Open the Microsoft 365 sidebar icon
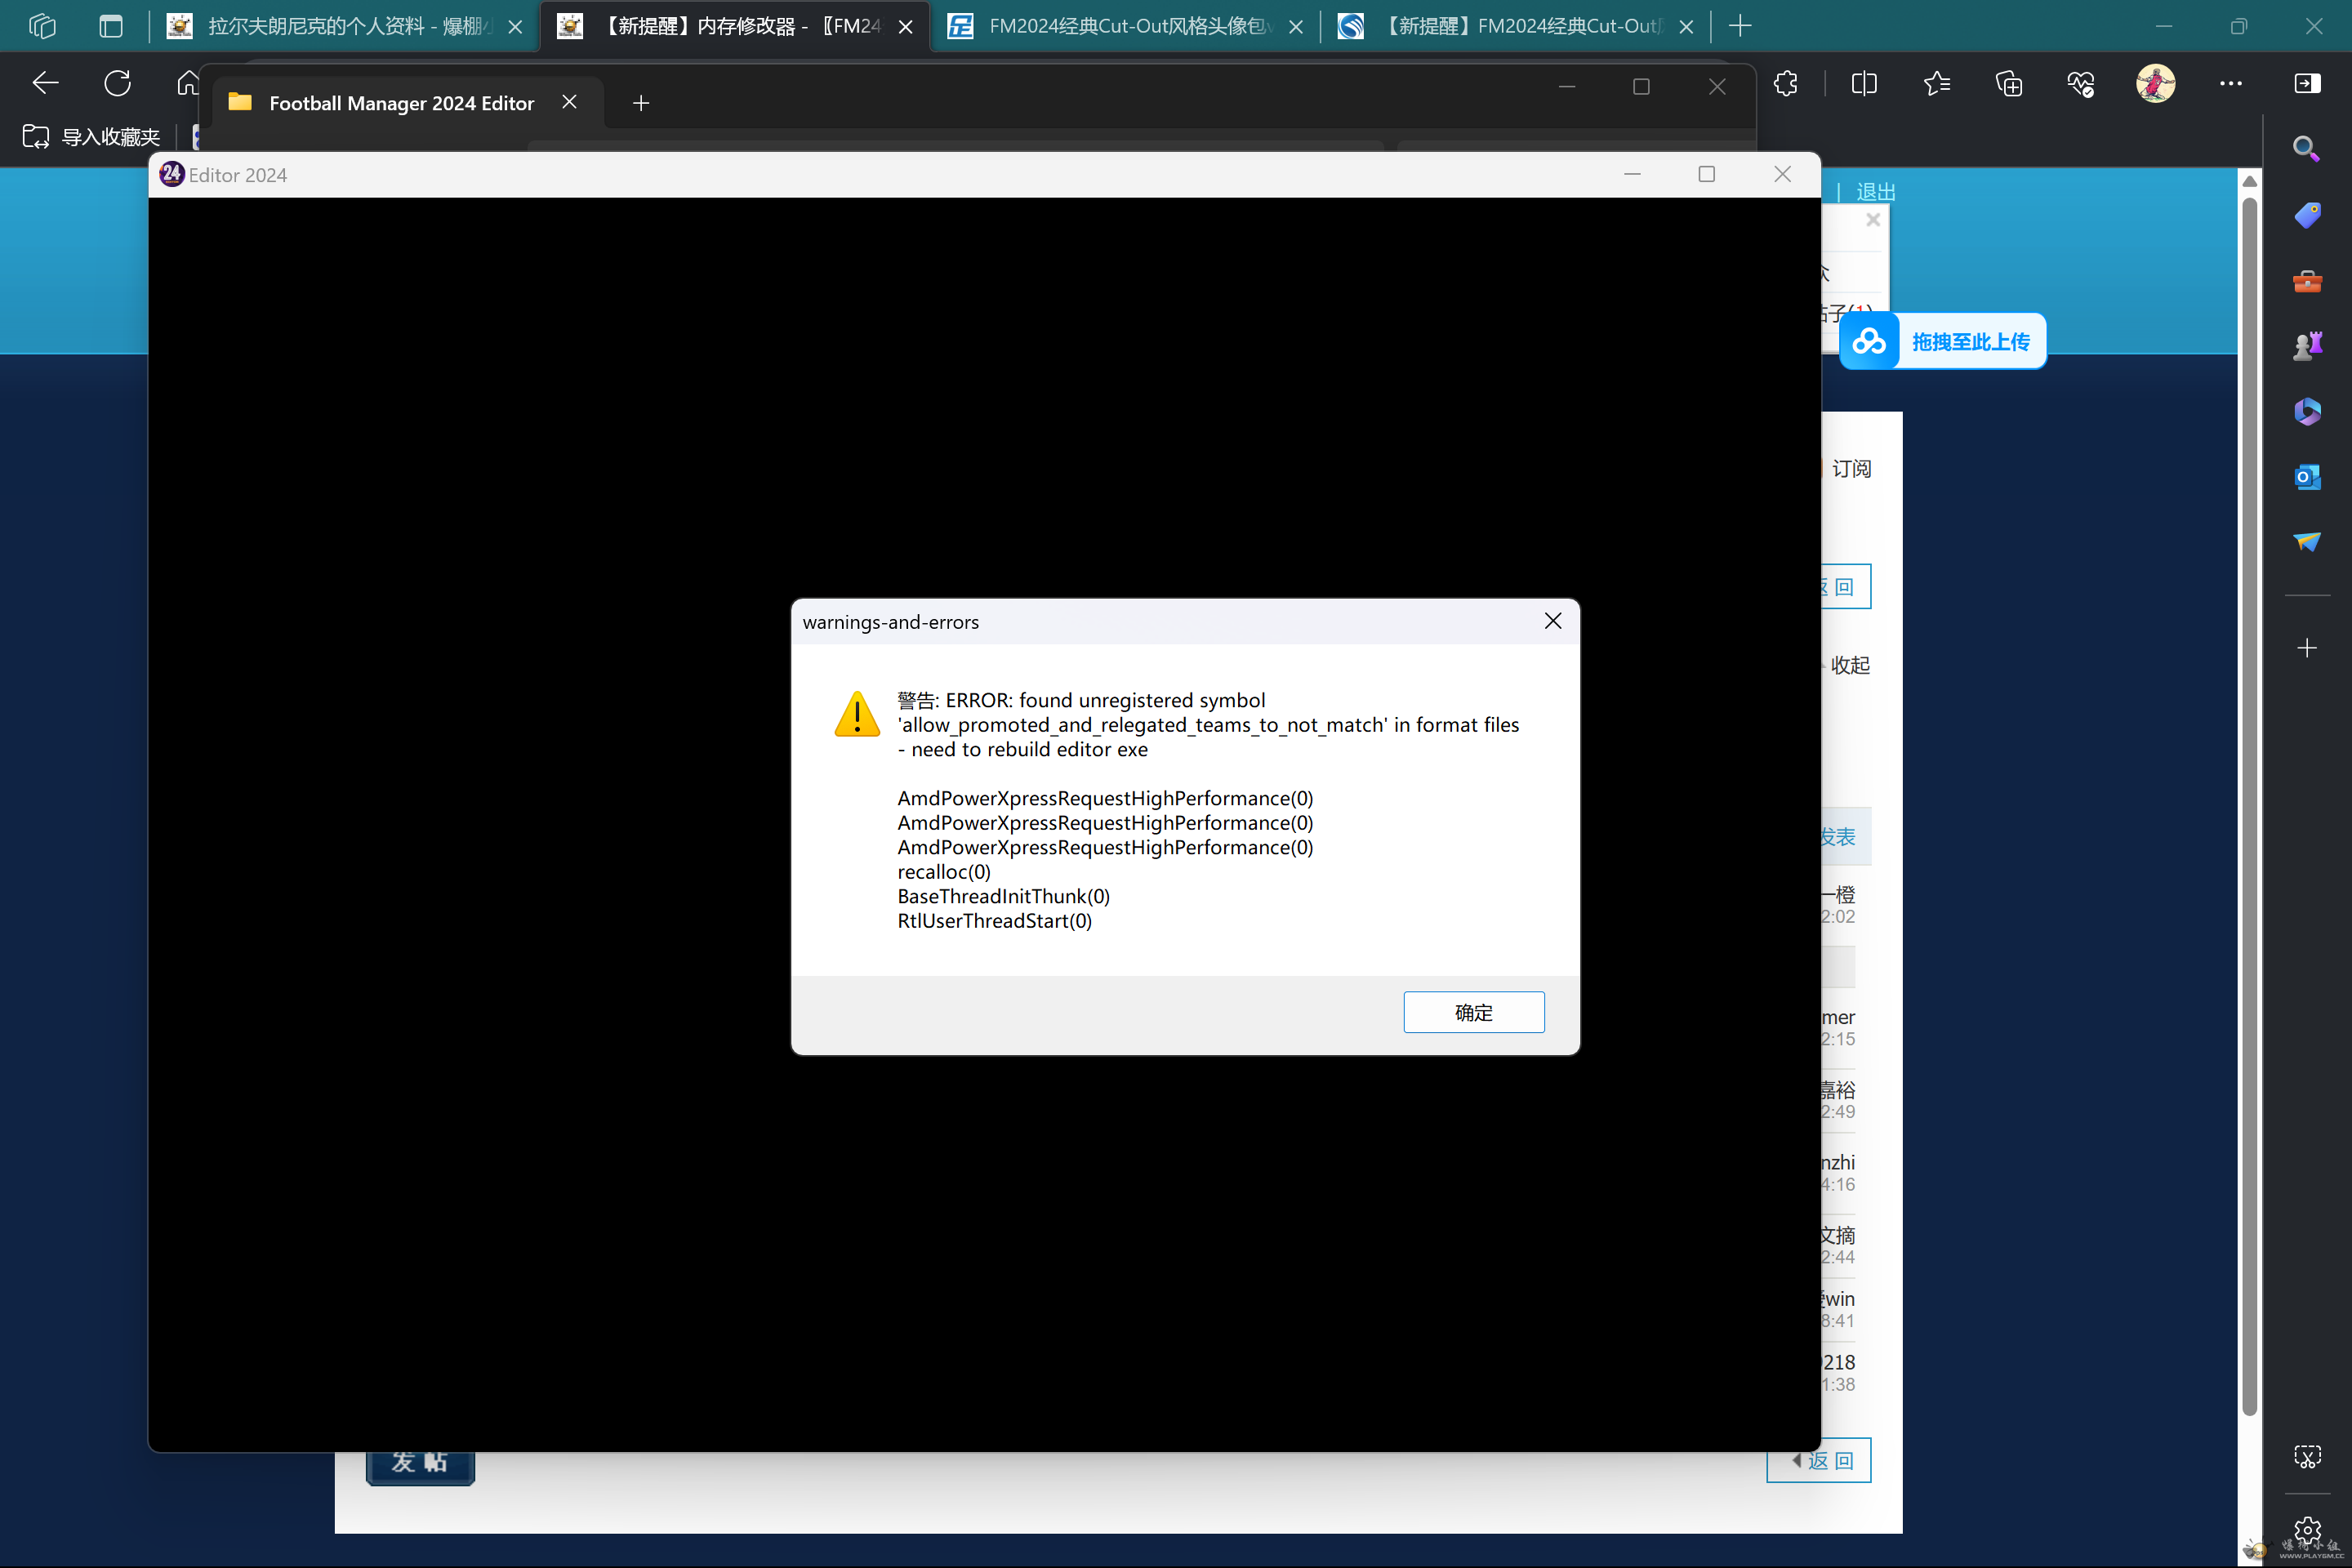This screenshot has height=1568, width=2352. [x=2306, y=411]
